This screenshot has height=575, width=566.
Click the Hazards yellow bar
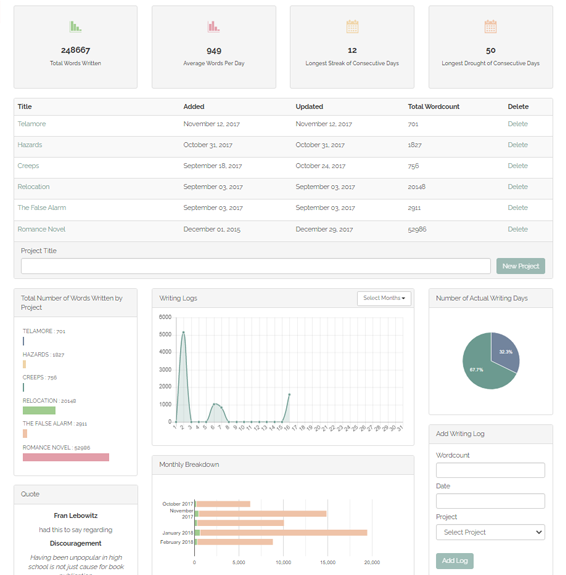pyautogui.click(x=24, y=364)
